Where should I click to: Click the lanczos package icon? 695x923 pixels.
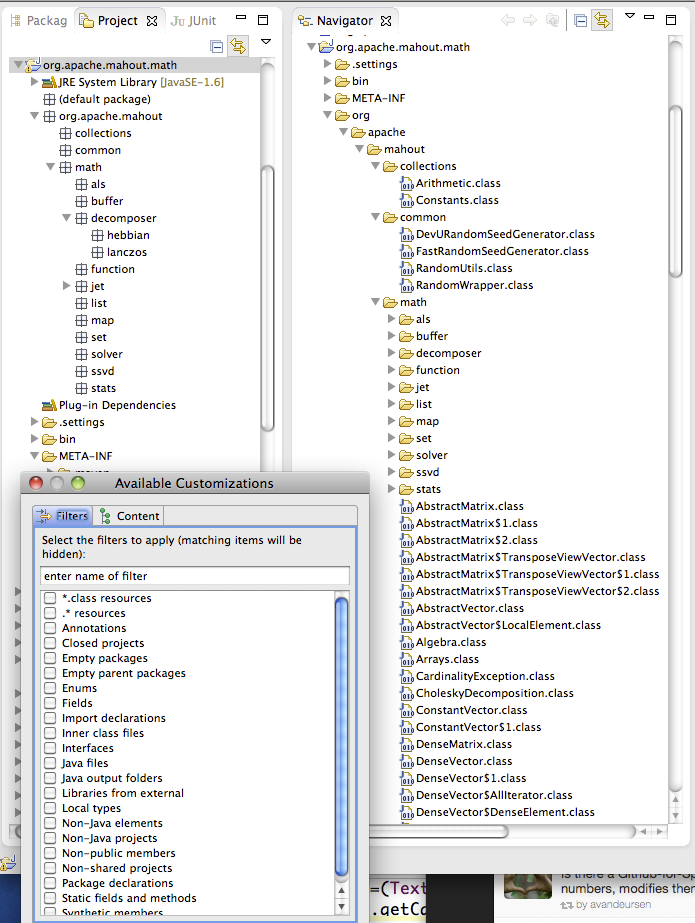(x=98, y=252)
